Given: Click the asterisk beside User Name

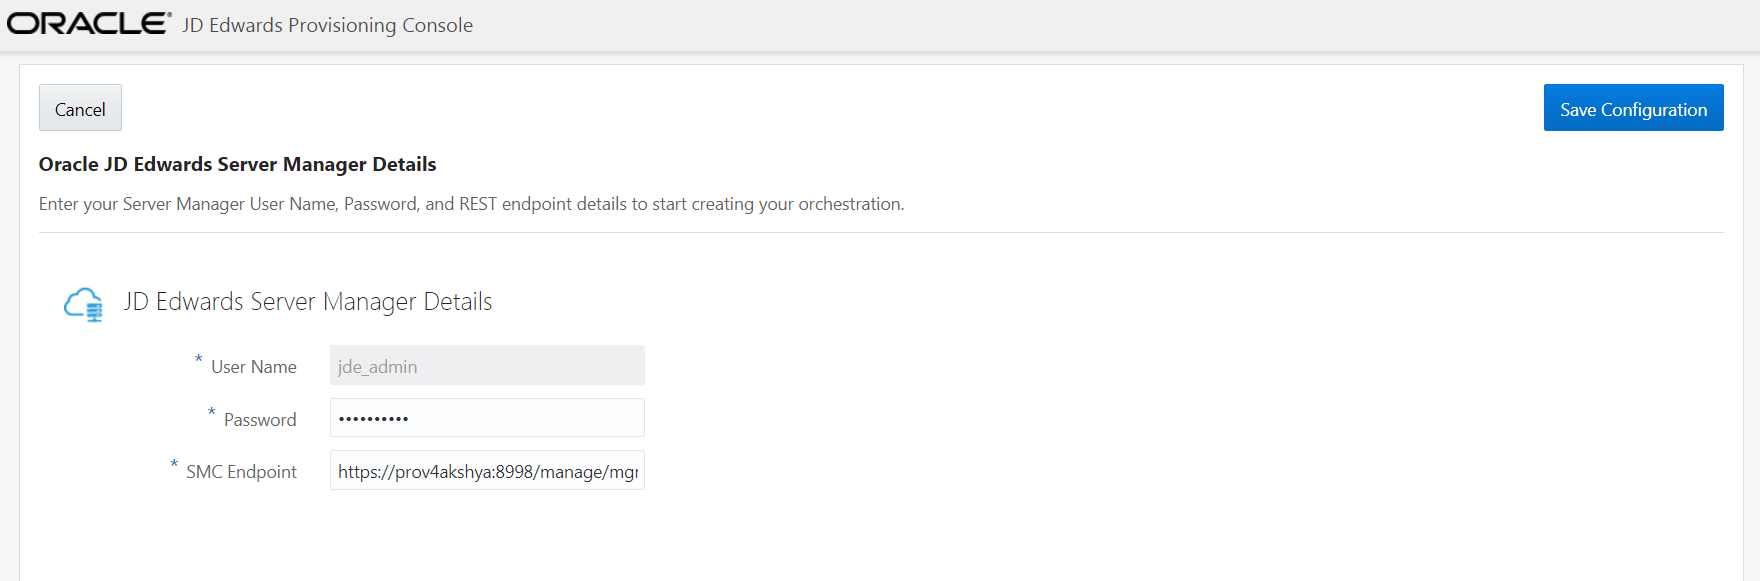Looking at the screenshot, I should tap(197, 361).
